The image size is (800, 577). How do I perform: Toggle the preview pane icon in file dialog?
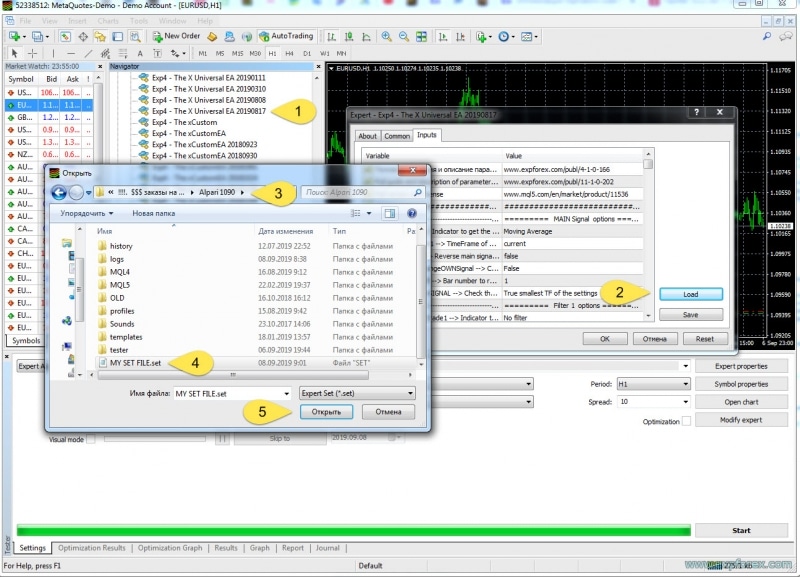(x=390, y=213)
